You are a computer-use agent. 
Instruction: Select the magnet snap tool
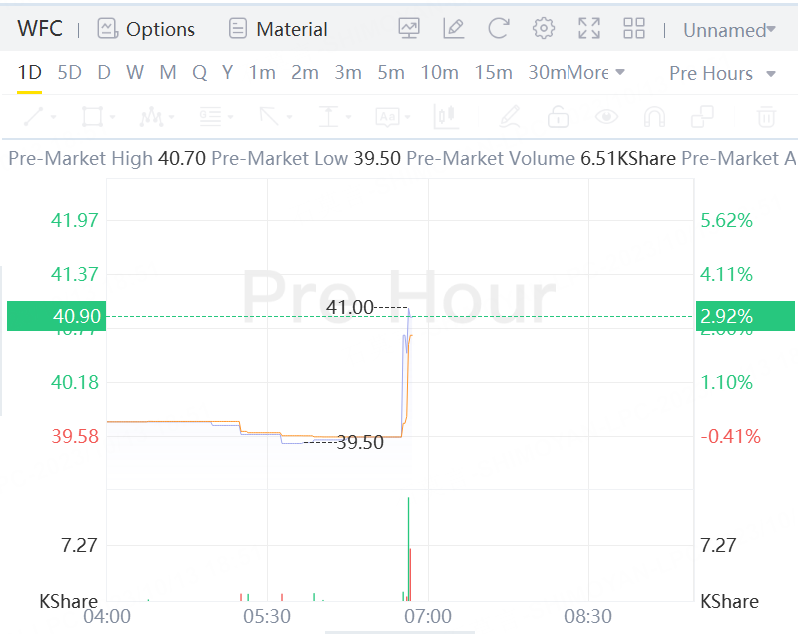tap(654, 117)
